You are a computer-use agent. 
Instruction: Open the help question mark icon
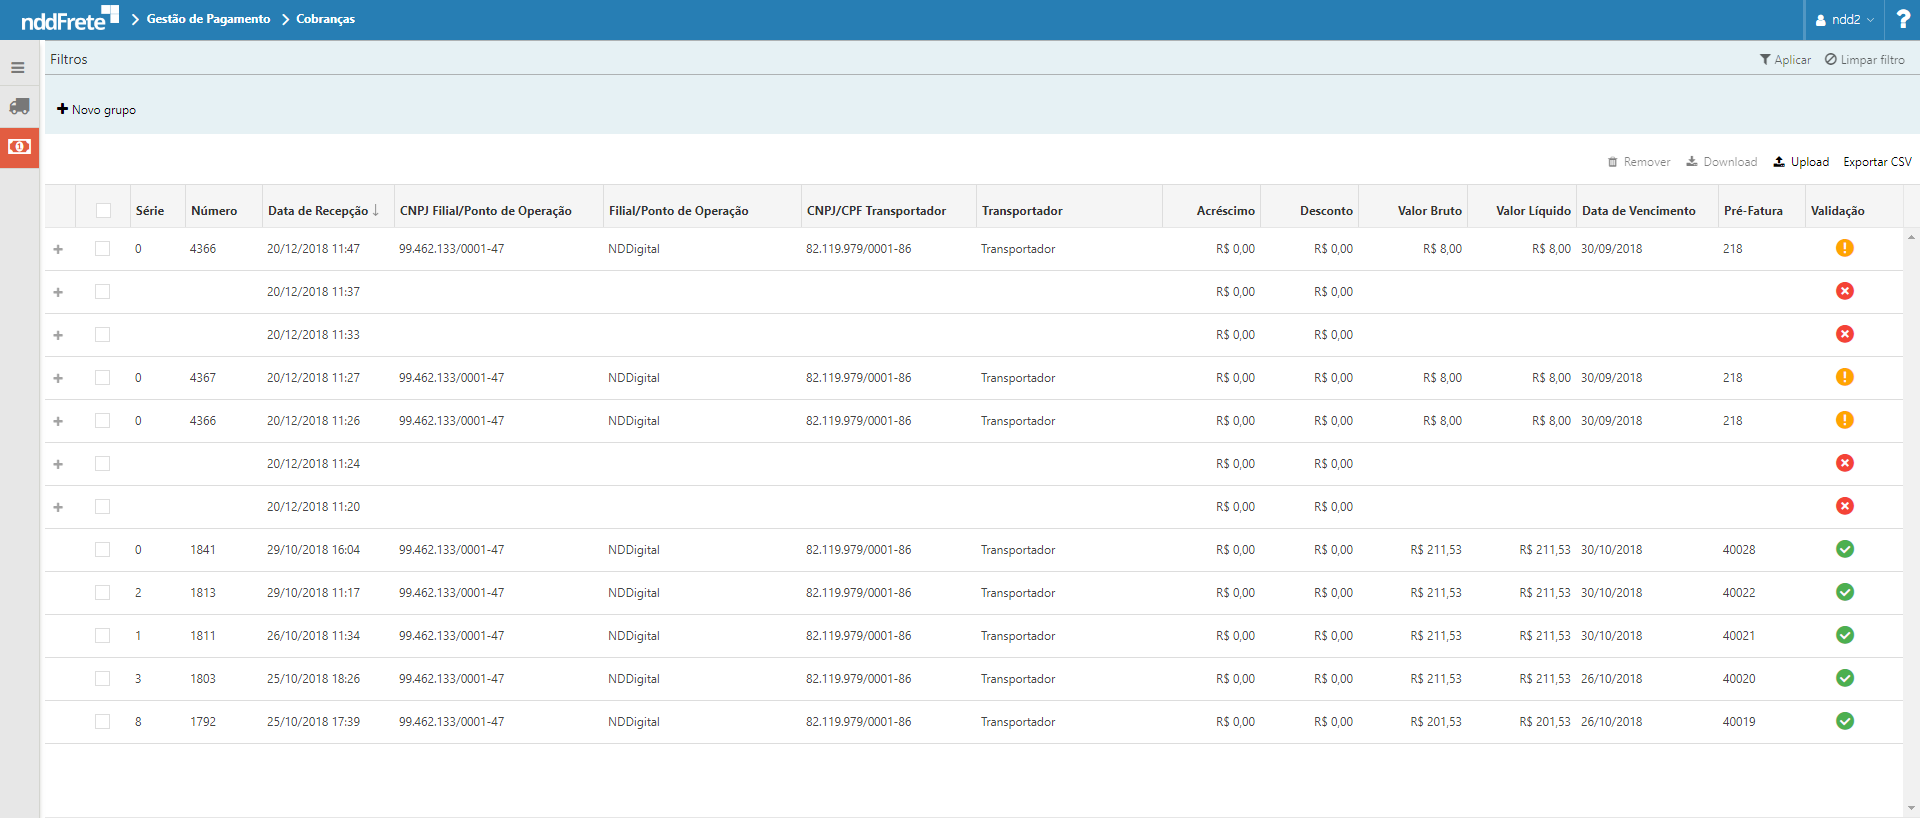(x=1902, y=20)
